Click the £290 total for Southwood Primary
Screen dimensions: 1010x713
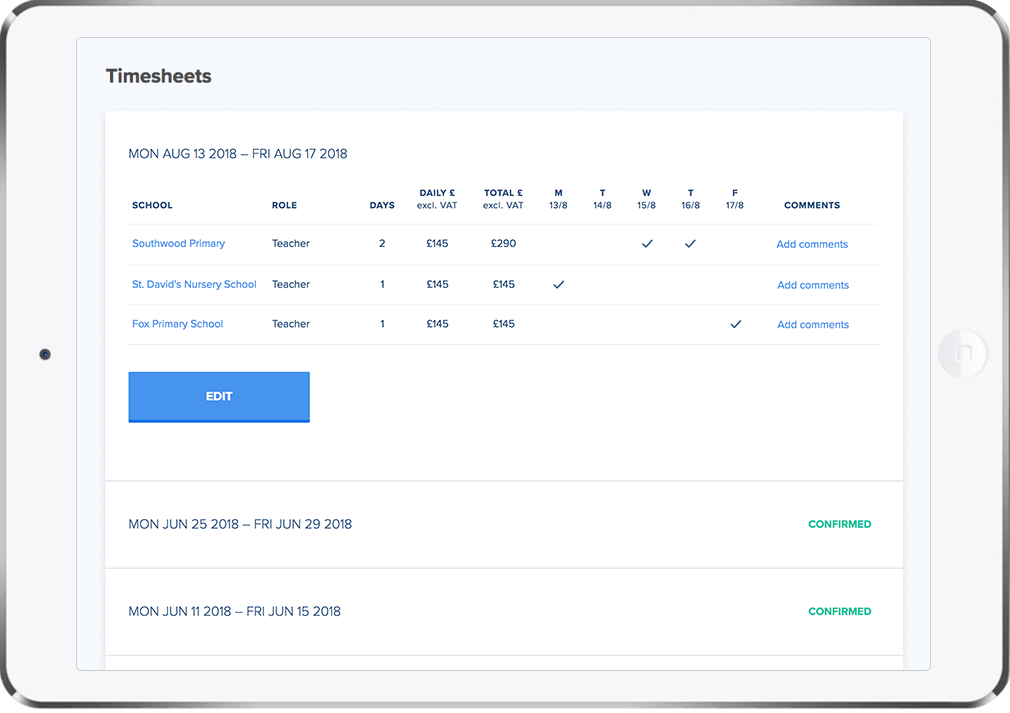coord(503,243)
